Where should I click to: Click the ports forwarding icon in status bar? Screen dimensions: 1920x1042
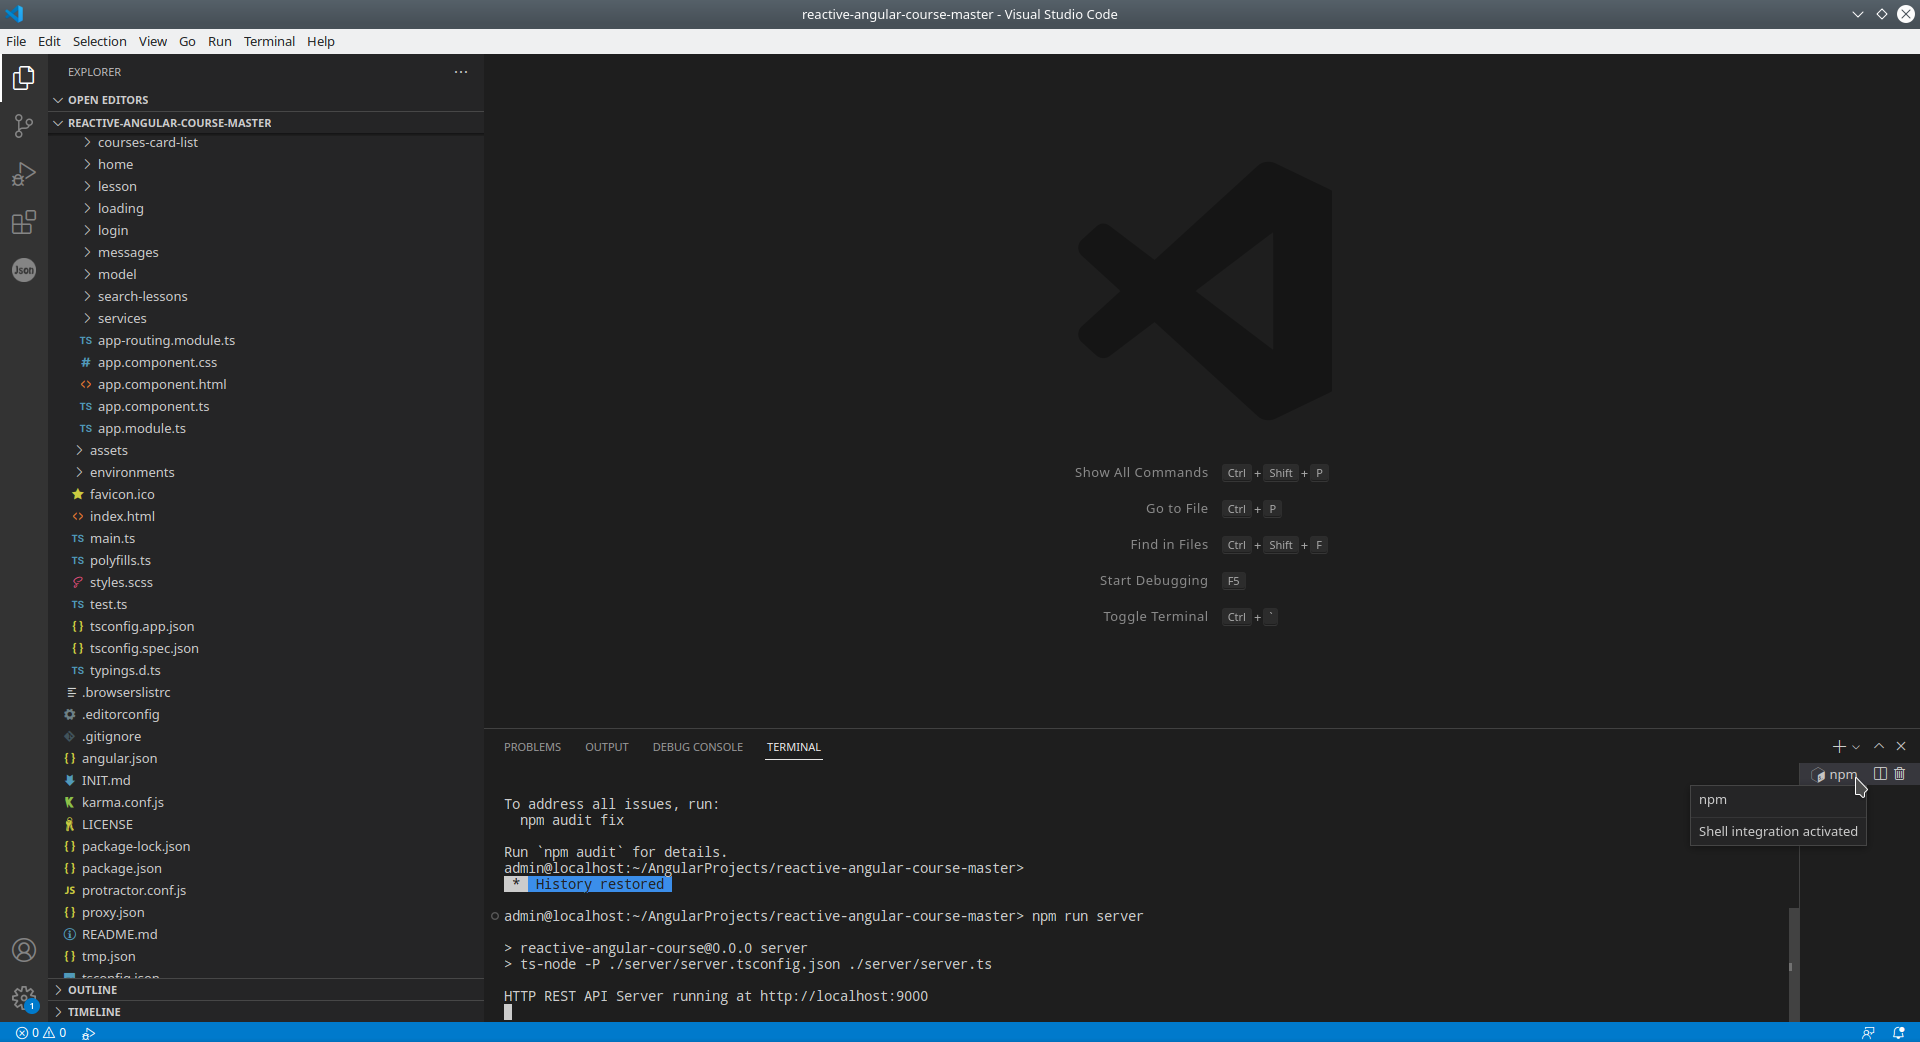point(89,1033)
